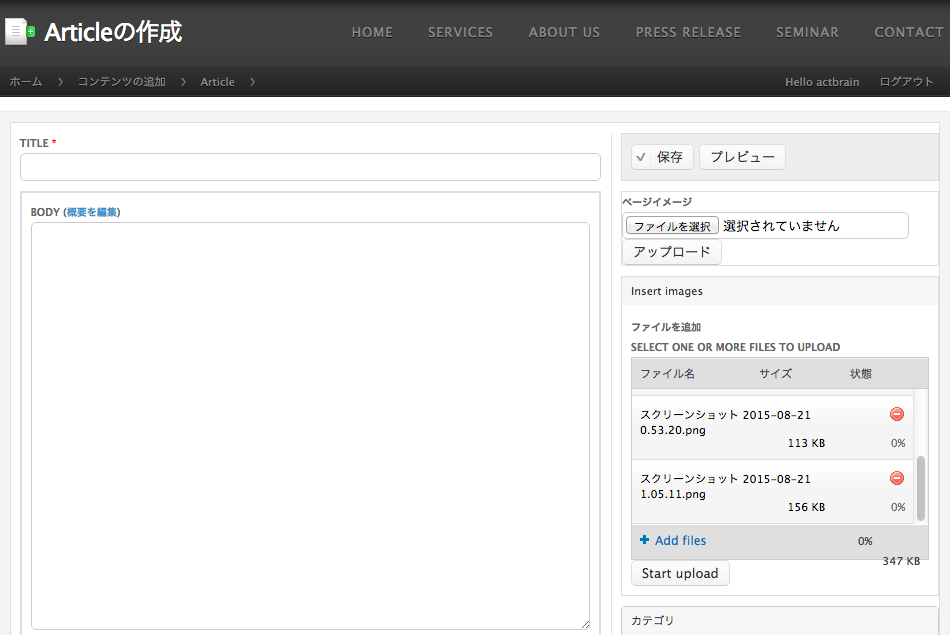Remove the 1.05.11.png file from queue

[x=896, y=478]
